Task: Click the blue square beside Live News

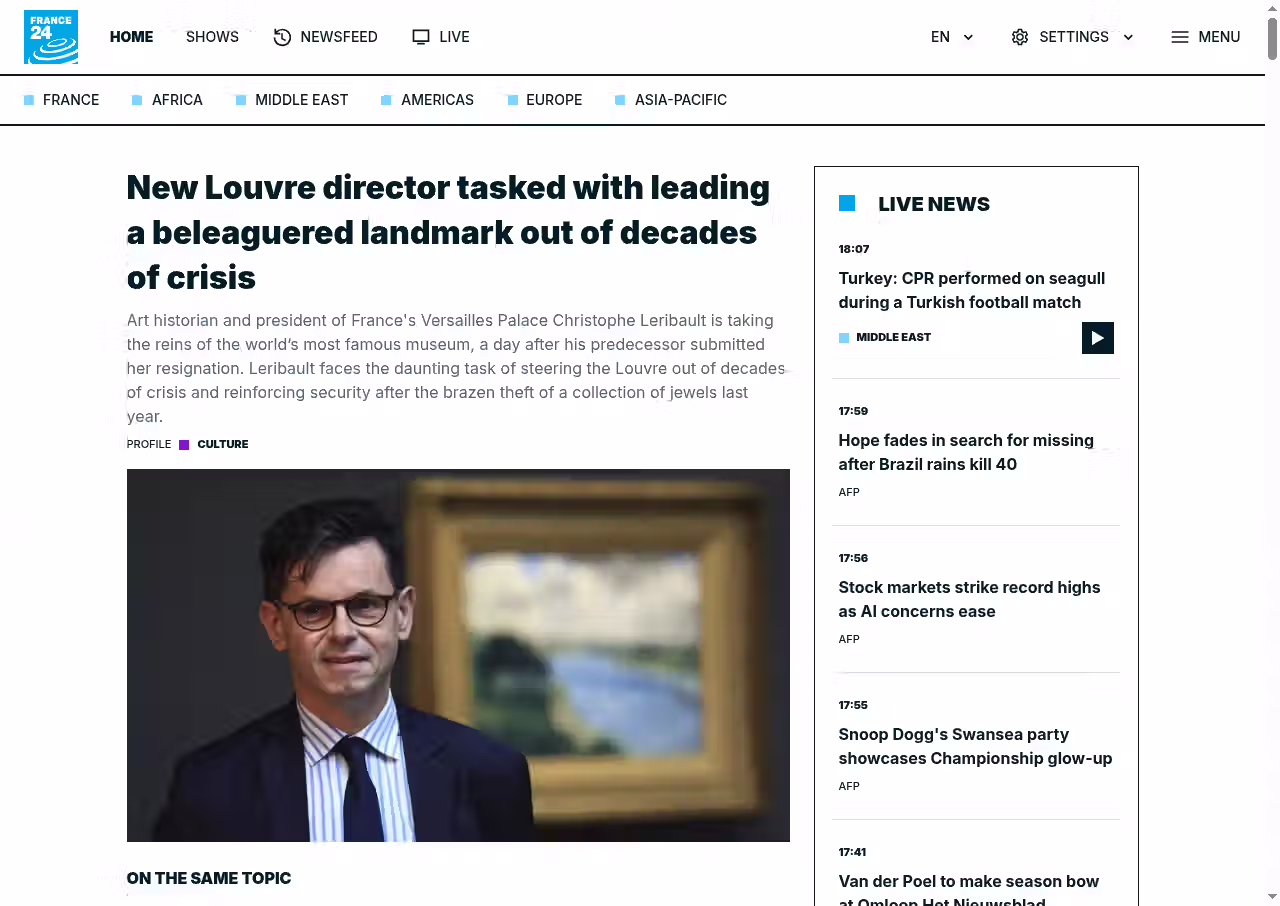Action: pos(847,203)
